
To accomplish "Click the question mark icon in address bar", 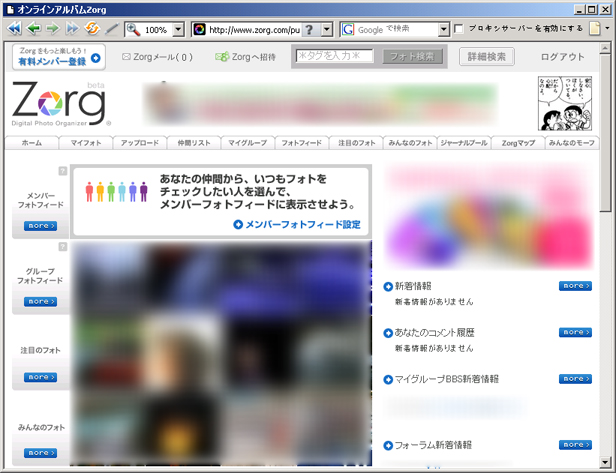I will [x=310, y=30].
